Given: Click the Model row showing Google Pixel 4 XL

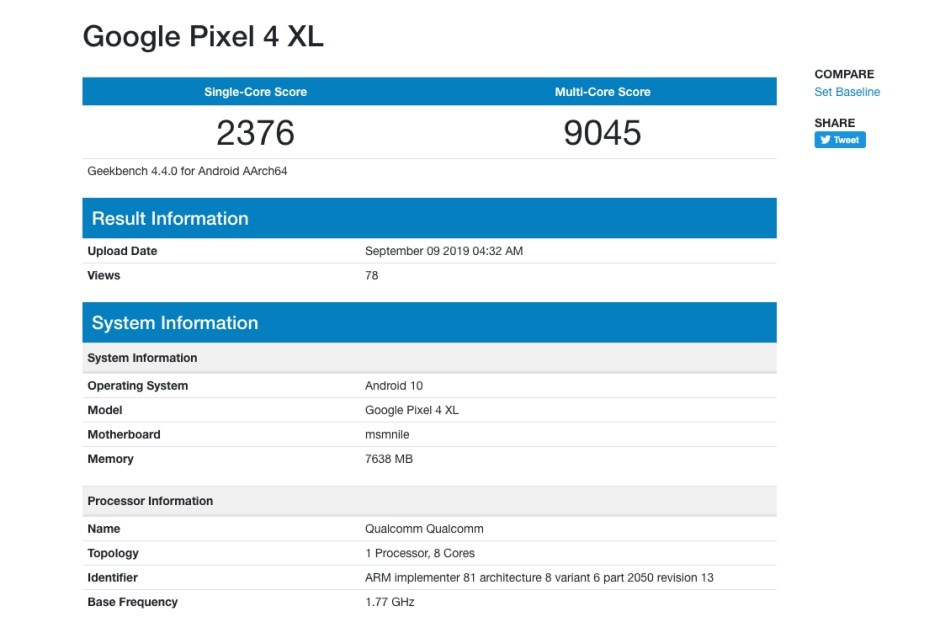Looking at the screenshot, I should click(x=414, y=410).
